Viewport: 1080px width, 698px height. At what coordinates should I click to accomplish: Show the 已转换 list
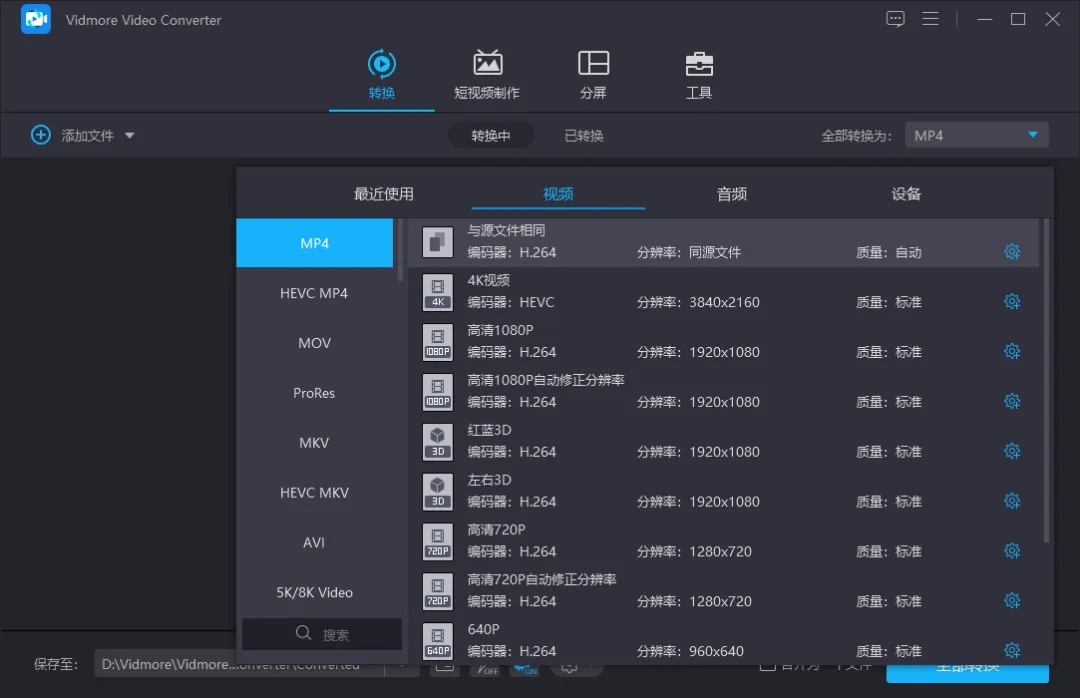(584, 136)
